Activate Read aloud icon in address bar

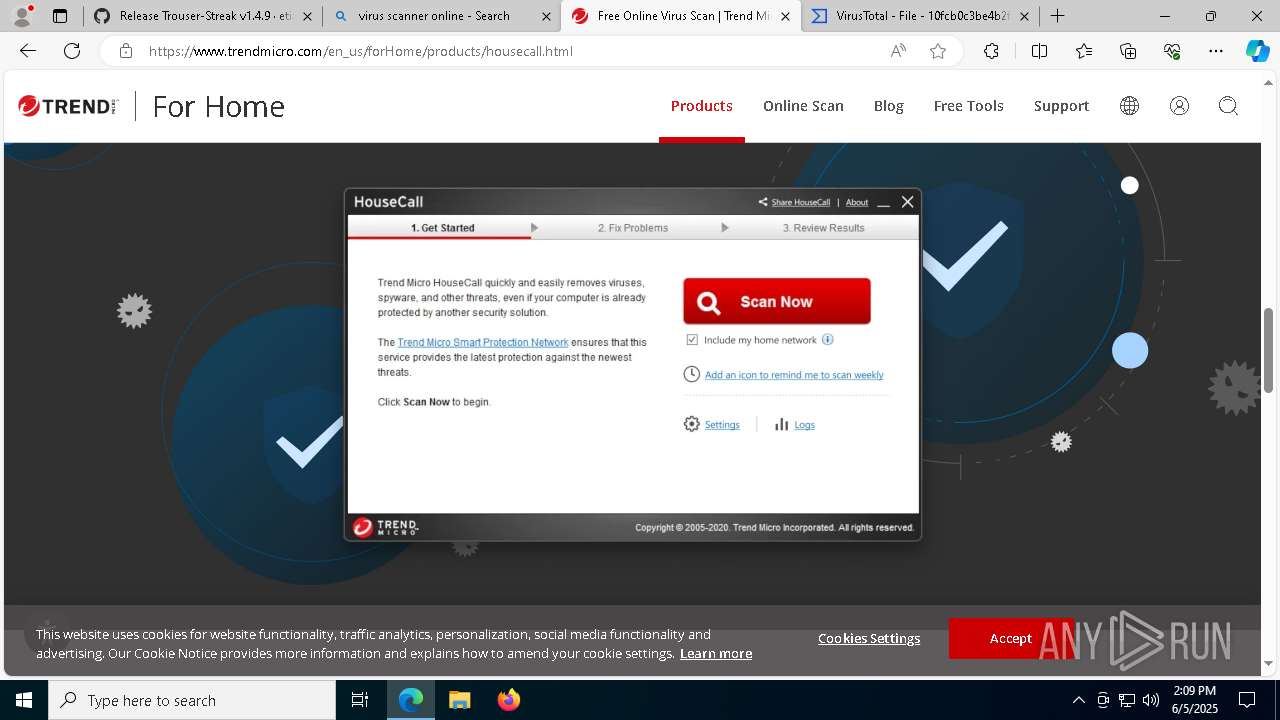click(x=898, y=51)
